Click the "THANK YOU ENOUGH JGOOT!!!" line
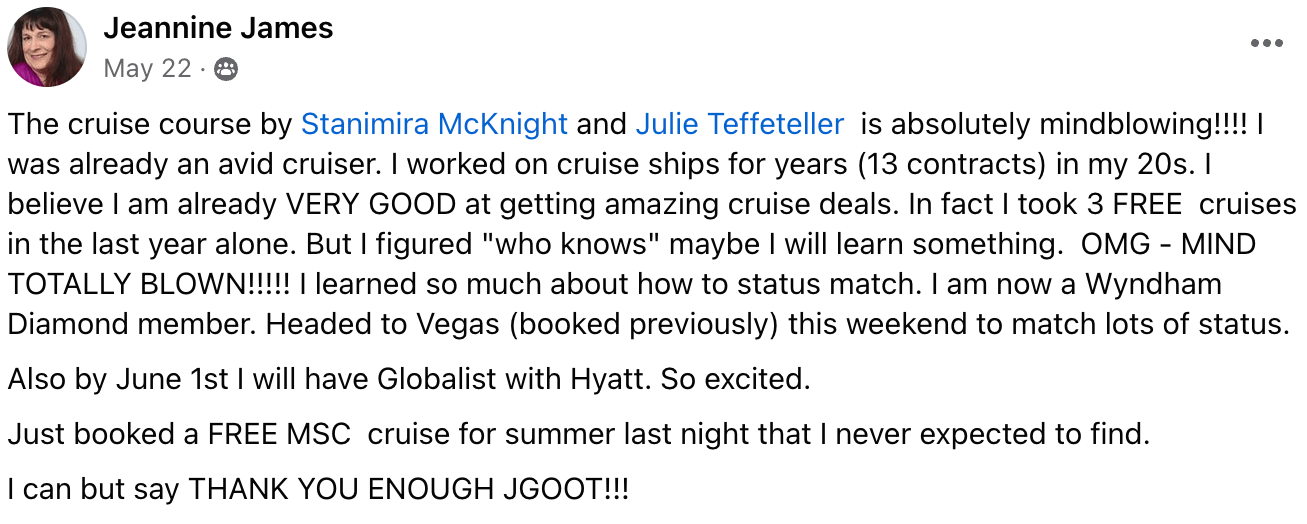Screen dimensions: 1307x524 click(410, 490)
